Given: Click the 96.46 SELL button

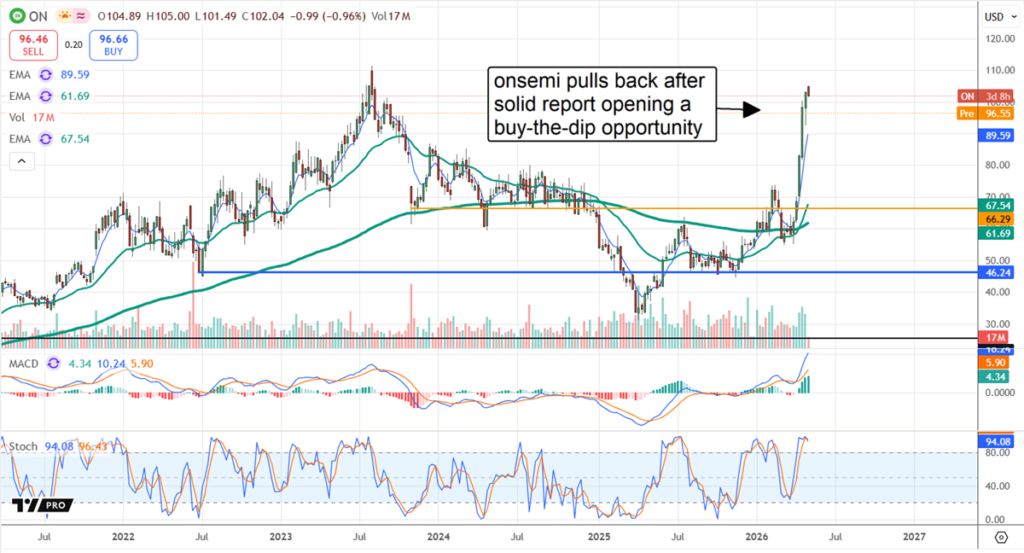Looking at the screenshot, I should pos(33,45).
